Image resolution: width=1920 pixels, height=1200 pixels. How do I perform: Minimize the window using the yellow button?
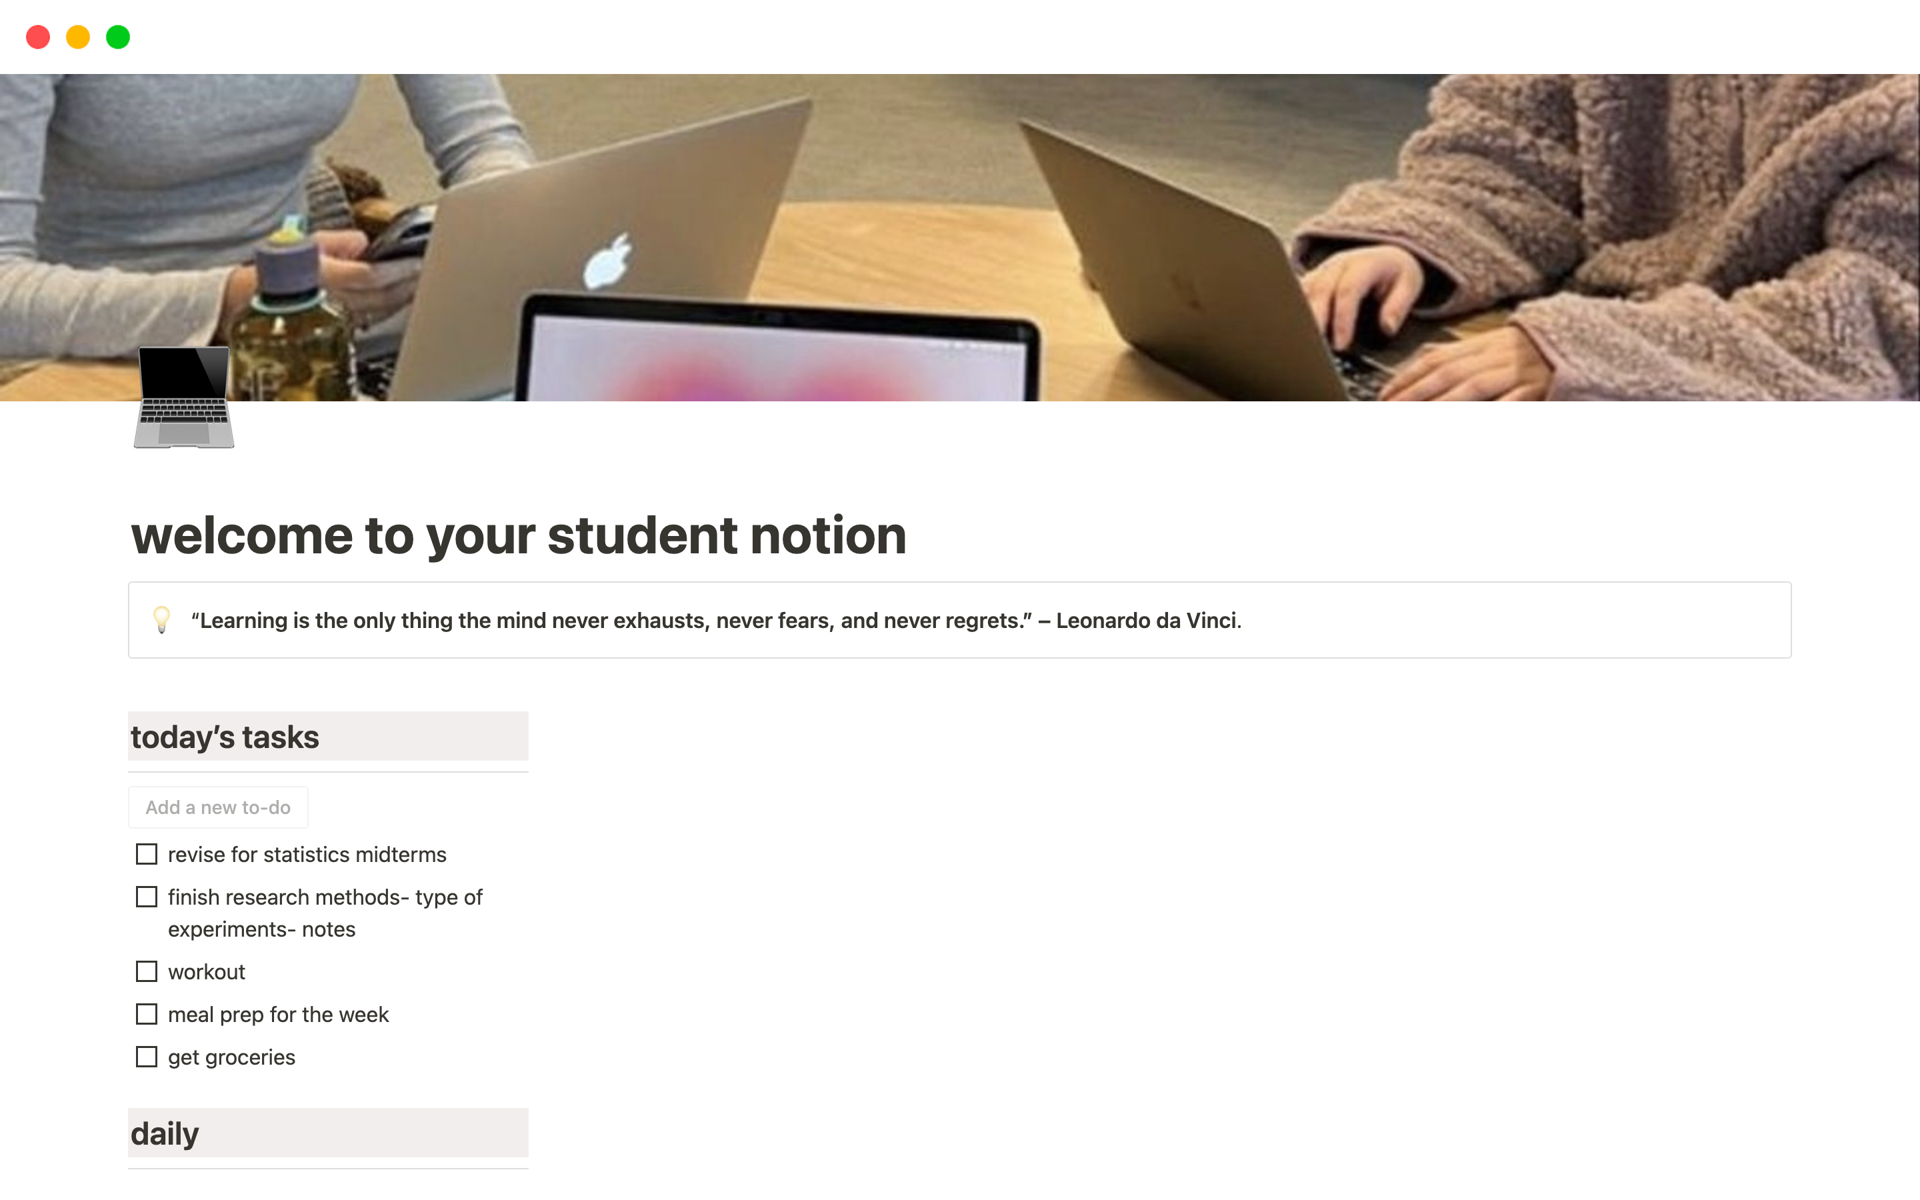click(78, 37)
